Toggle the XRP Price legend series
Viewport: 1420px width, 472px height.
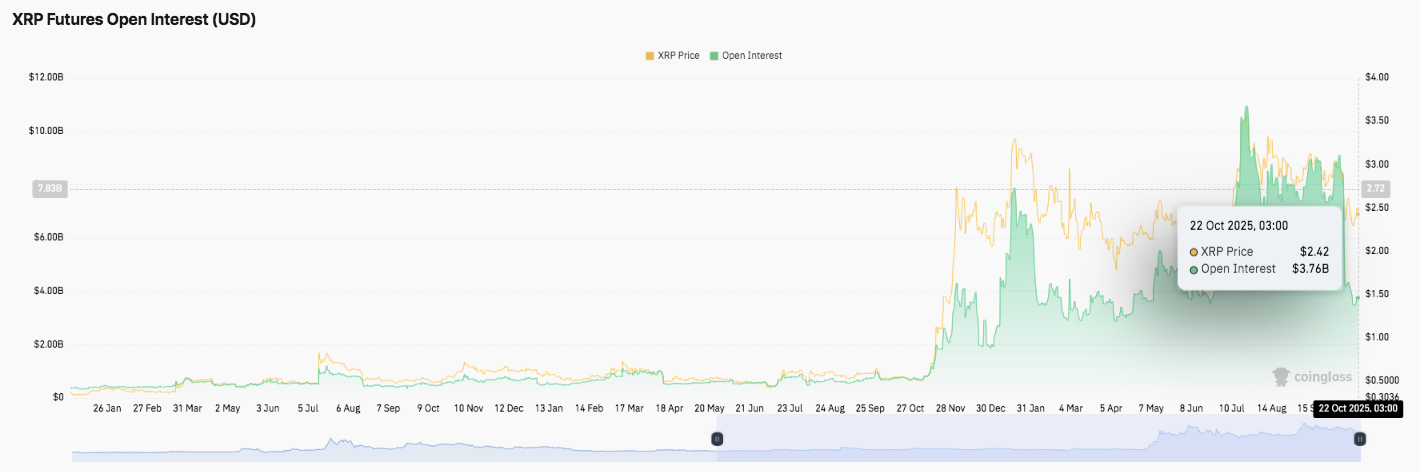678,56
